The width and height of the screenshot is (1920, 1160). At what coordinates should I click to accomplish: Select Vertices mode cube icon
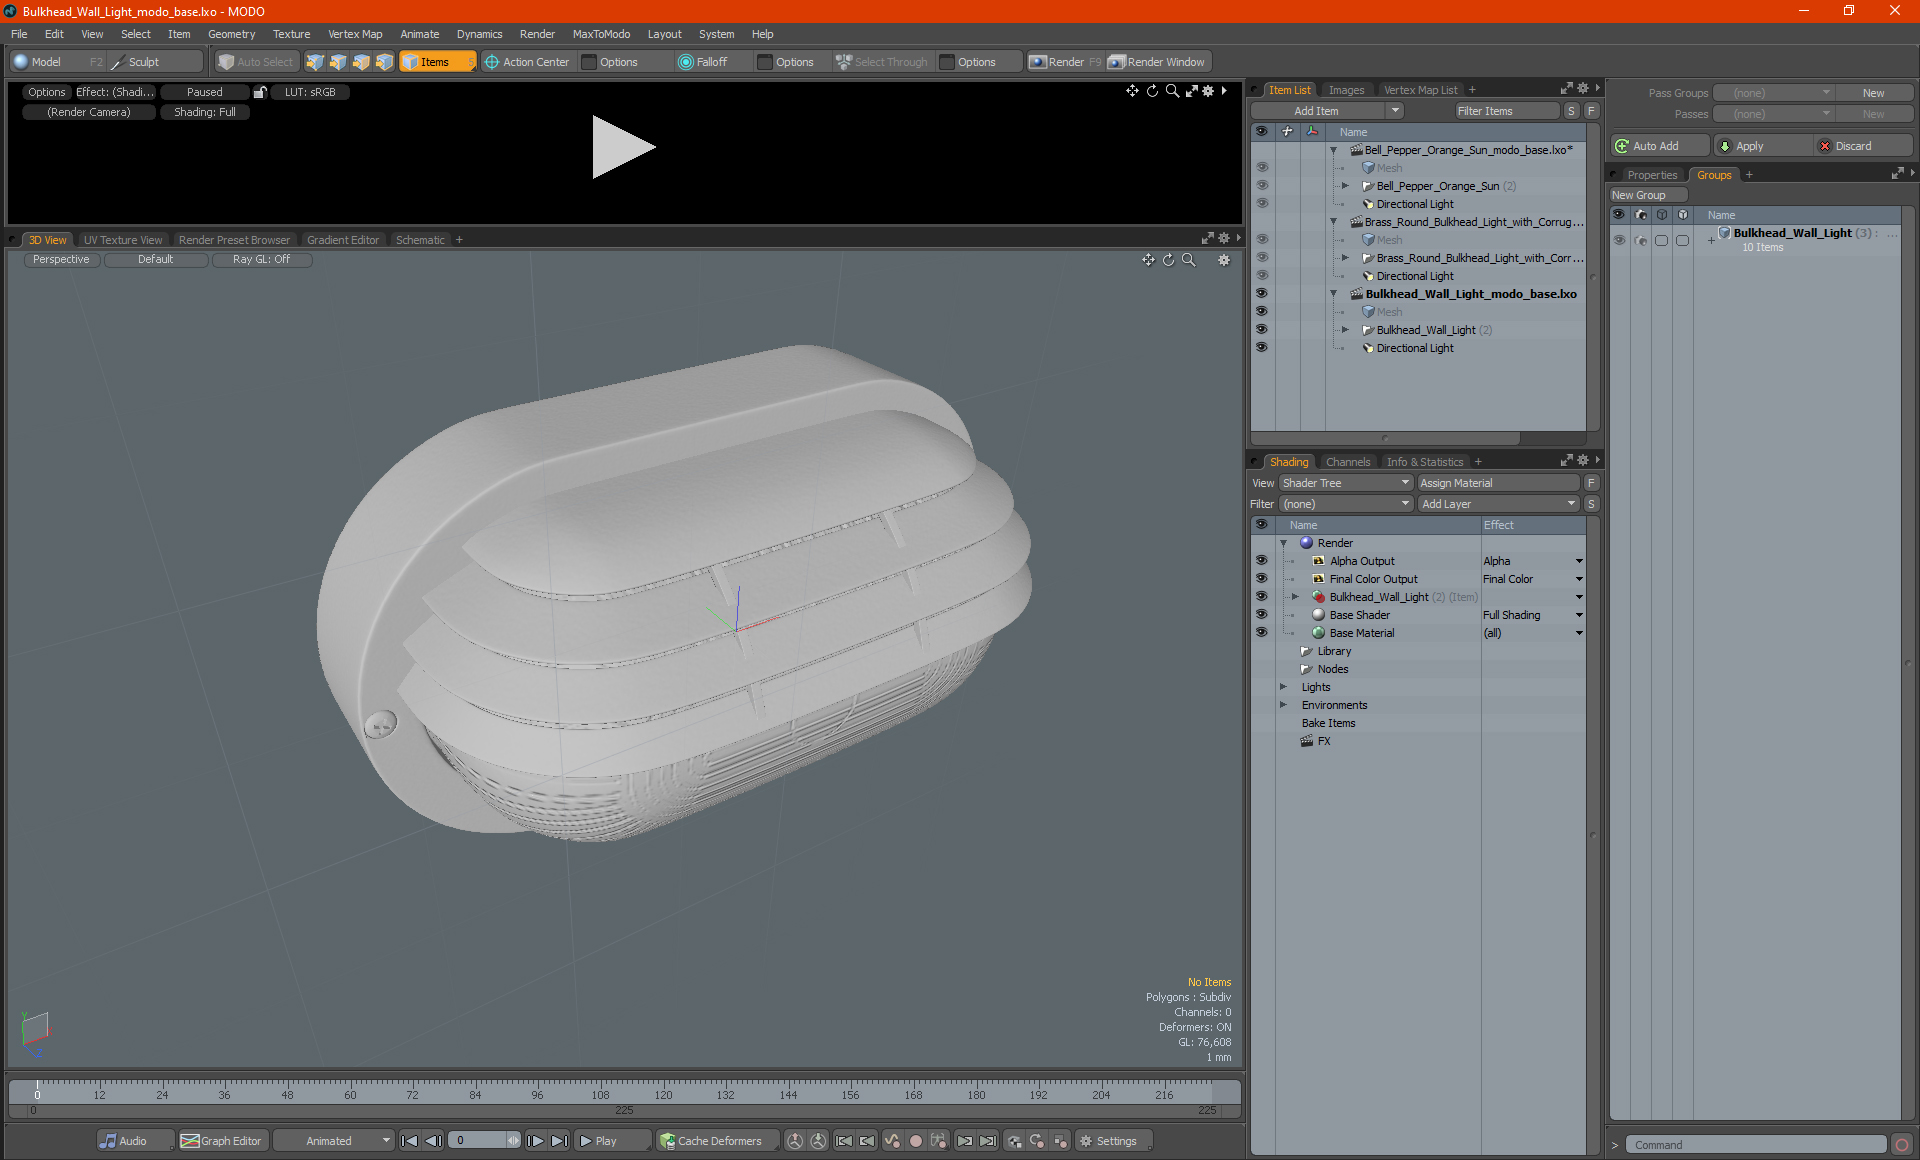tap(315, 62)
